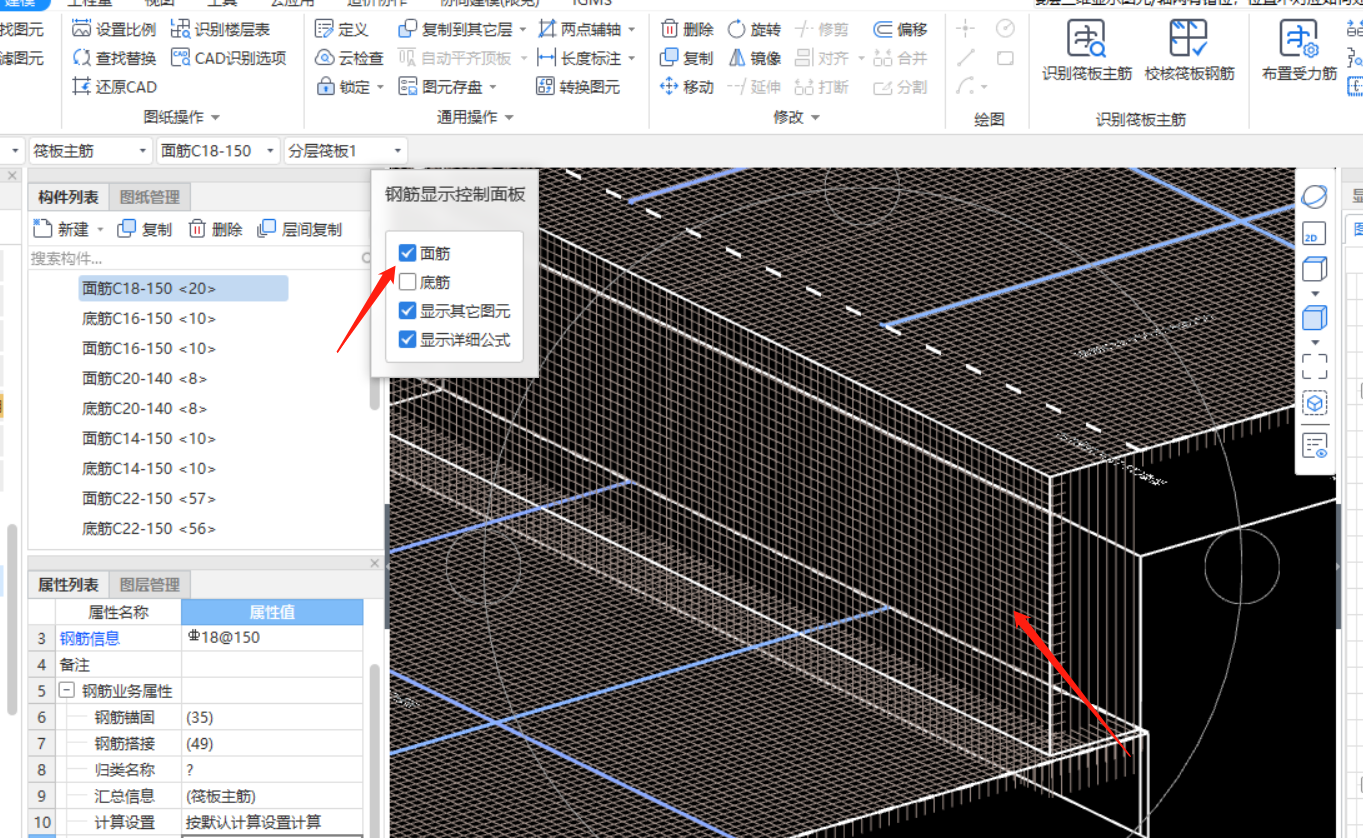Switch to the 图层管理 tab
This screenshot has height=838, width=1363.
(x=149, y=585)
